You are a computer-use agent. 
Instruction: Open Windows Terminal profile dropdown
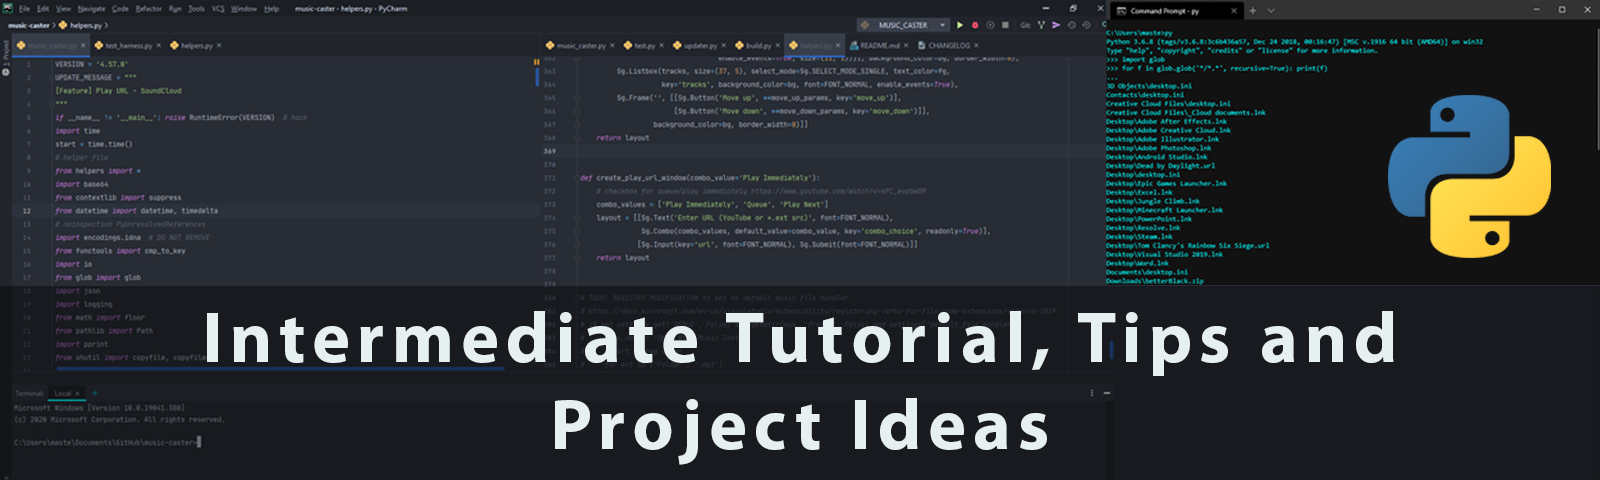[1271, 11]
